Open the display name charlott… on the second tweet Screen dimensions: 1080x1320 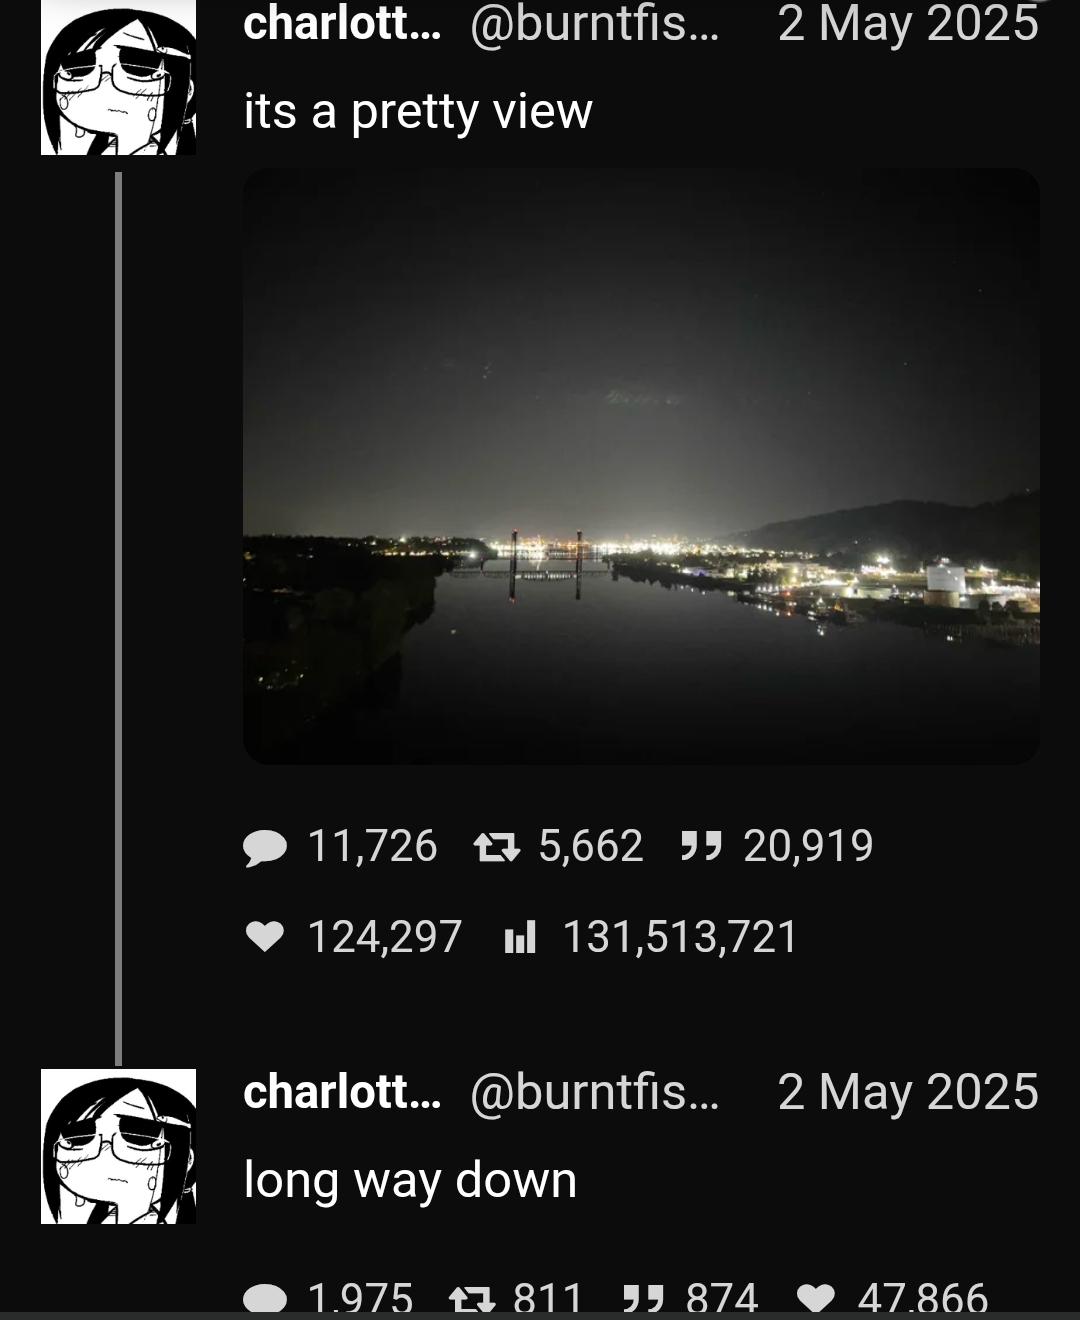(341, 1091)
